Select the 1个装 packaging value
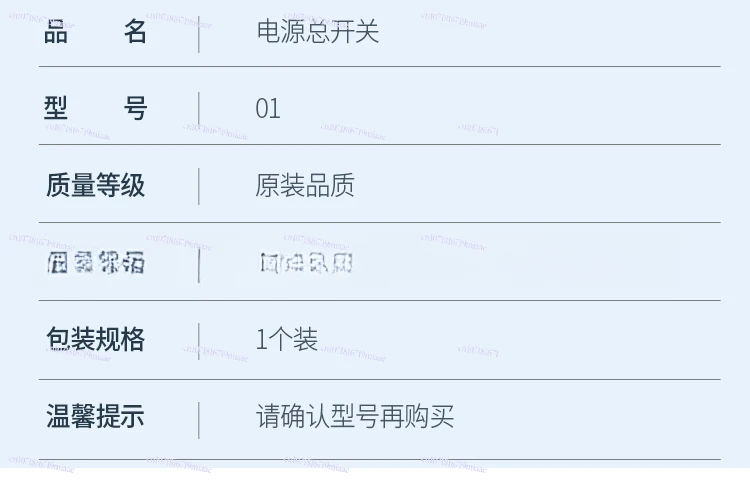 pos(287,340)
